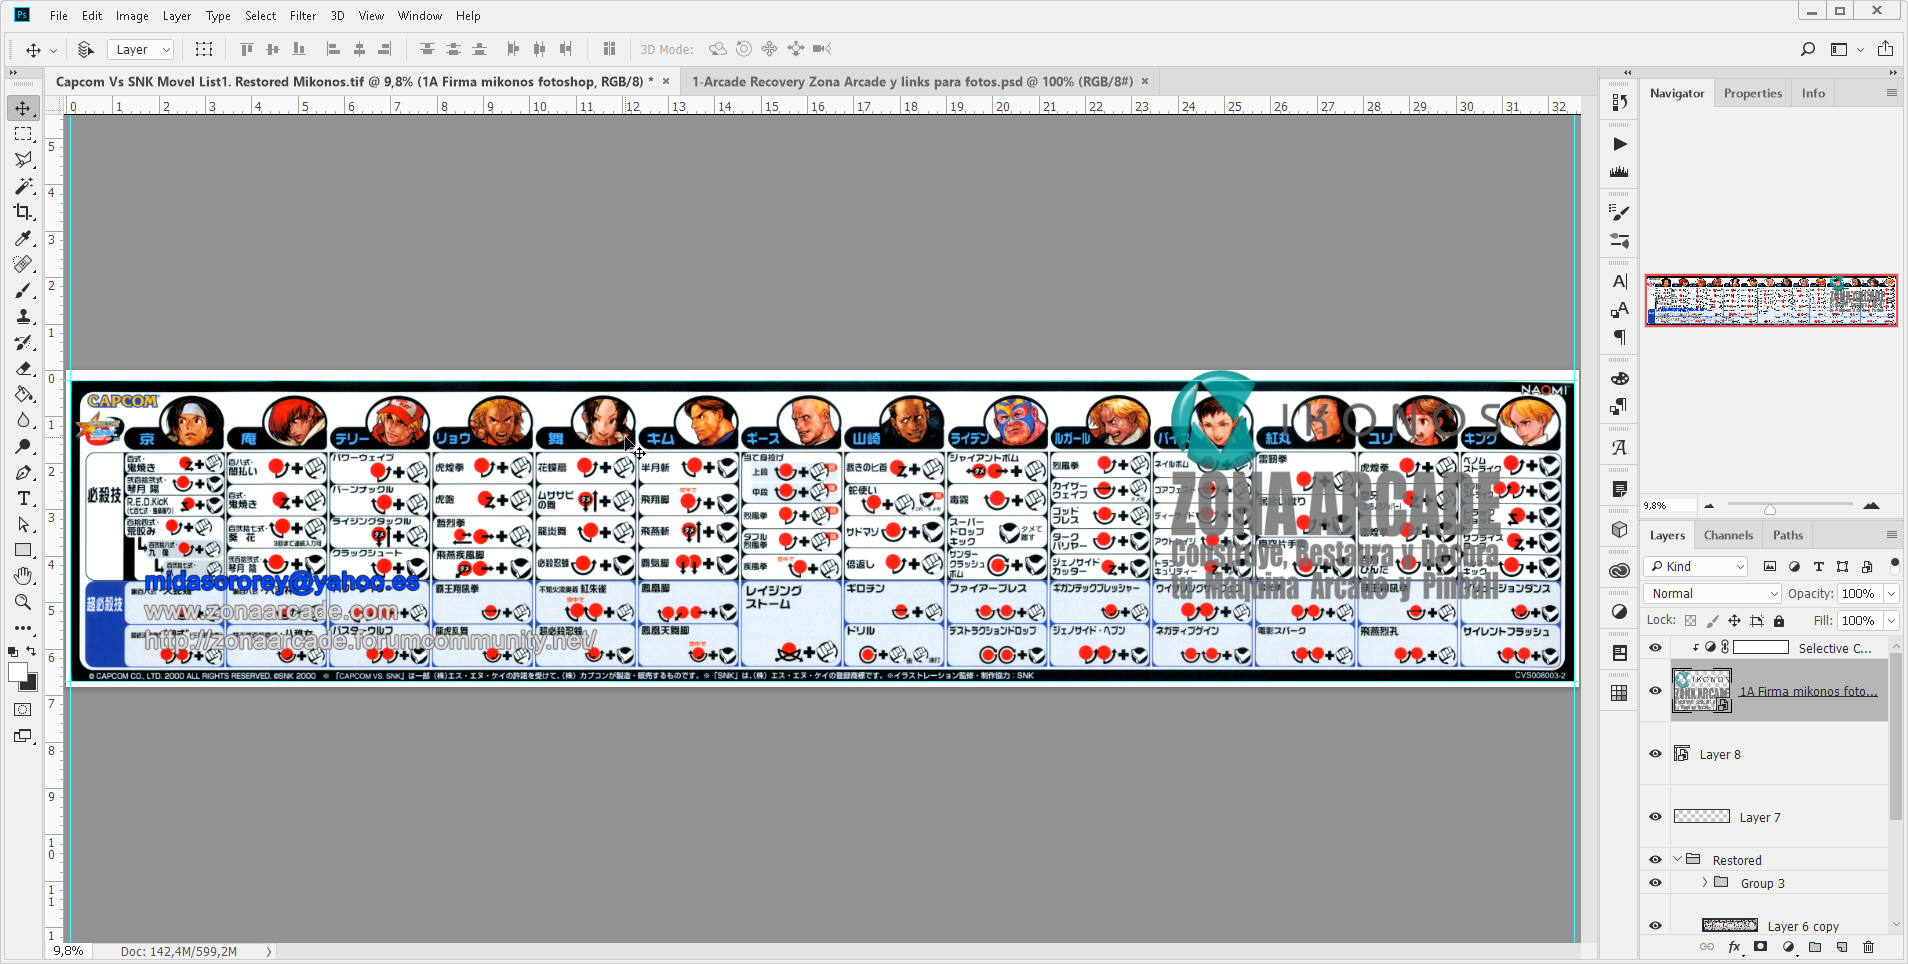Switch to the Arcade Recovery Zona Arcade document tab
1908x964 pixels.
(x=912, y=82)
